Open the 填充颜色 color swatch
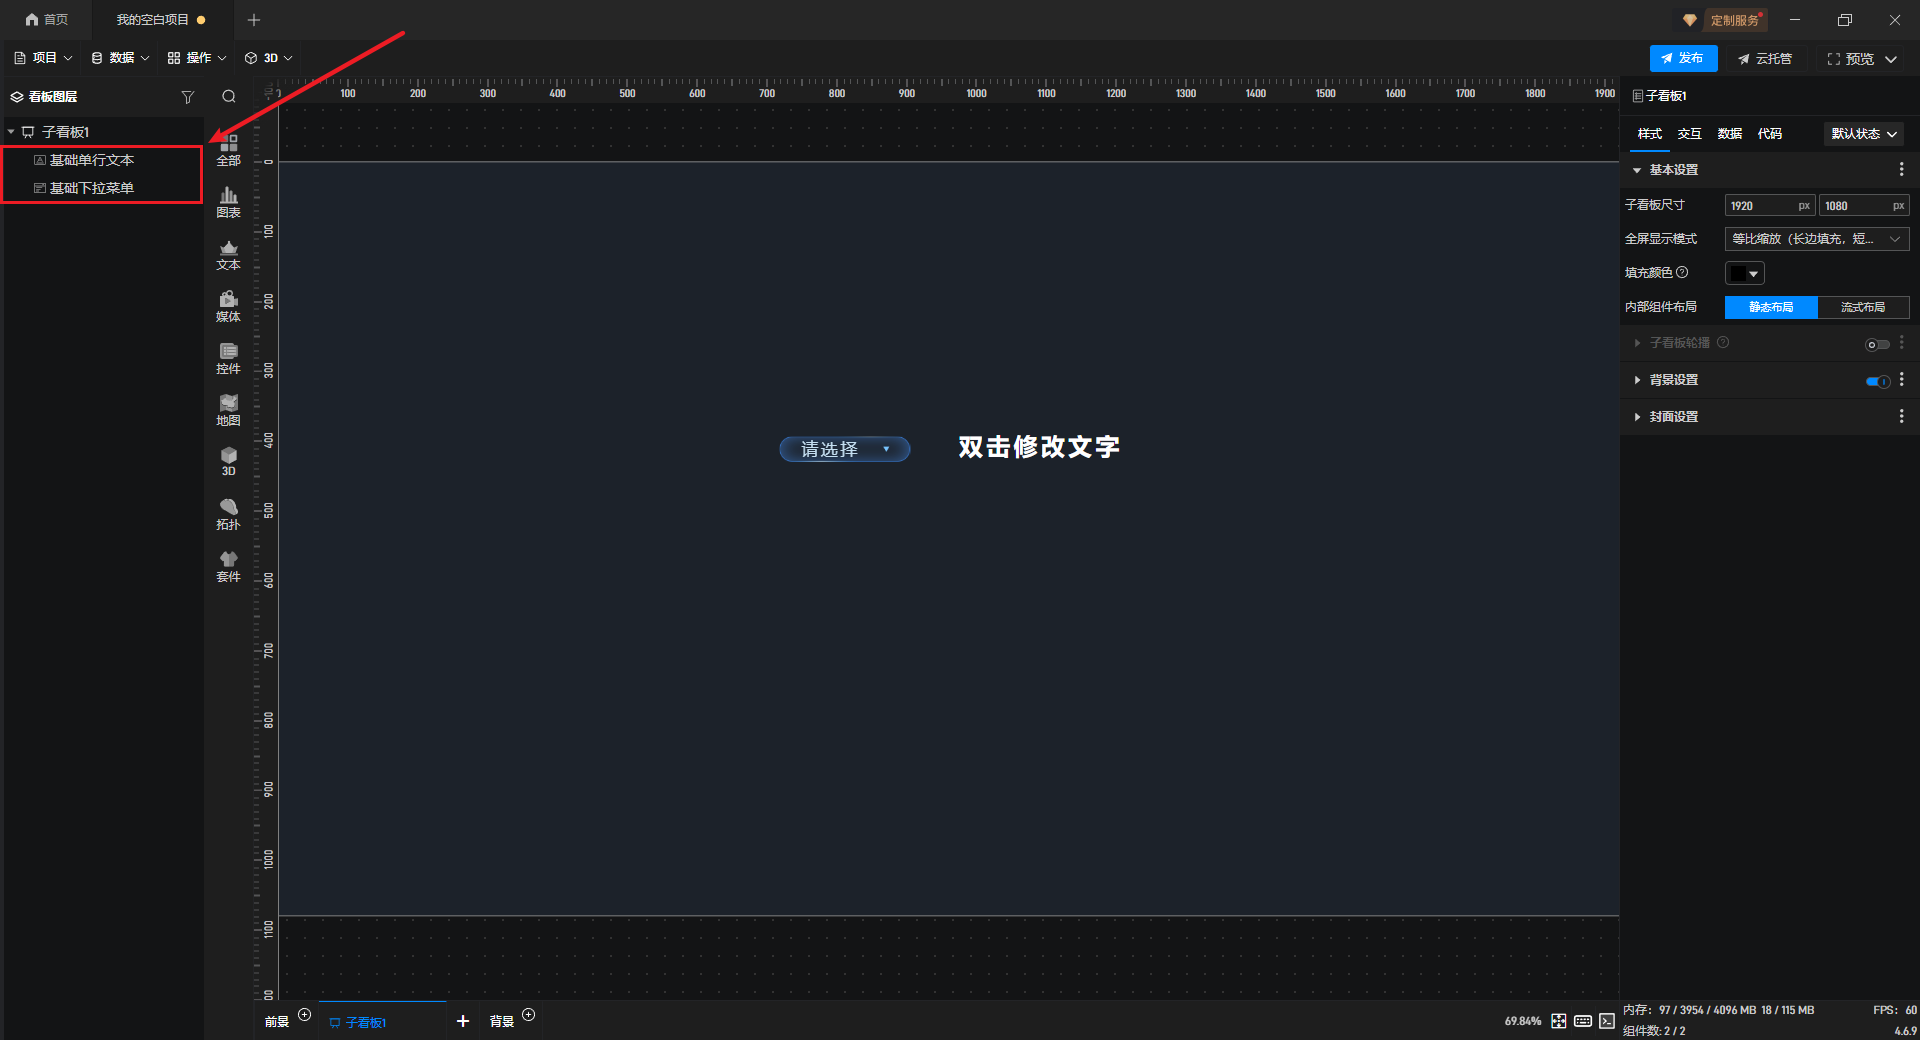Viewport: 1920px width, 1040px height. [1744, 273]
